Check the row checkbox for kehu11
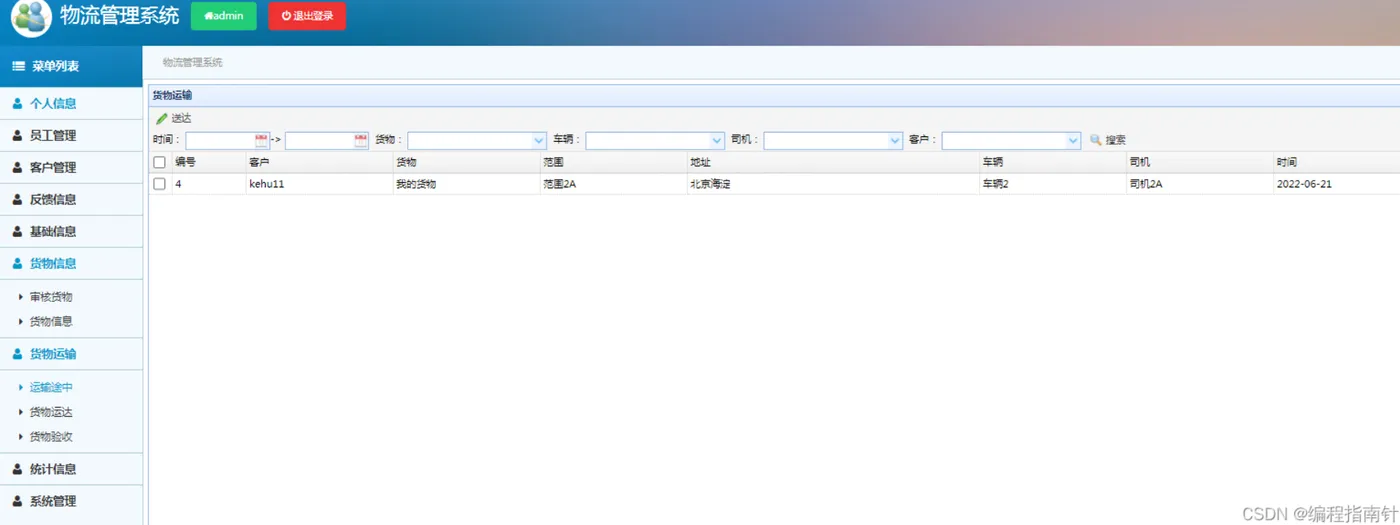Screen dimensions: 1400x525 click(x=159, y=184)
